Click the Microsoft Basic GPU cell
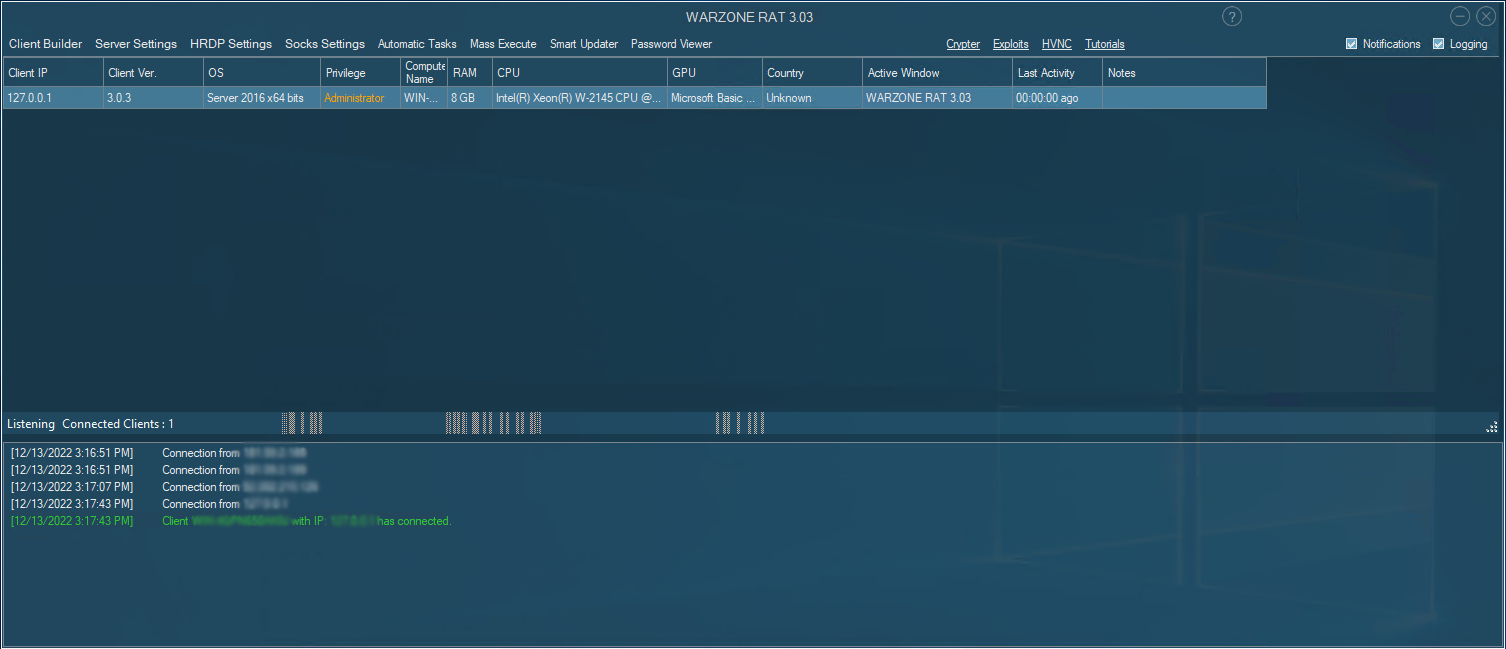Image resolution: width=1506 pixels, height=649 pixels. [x=715, y=98]
